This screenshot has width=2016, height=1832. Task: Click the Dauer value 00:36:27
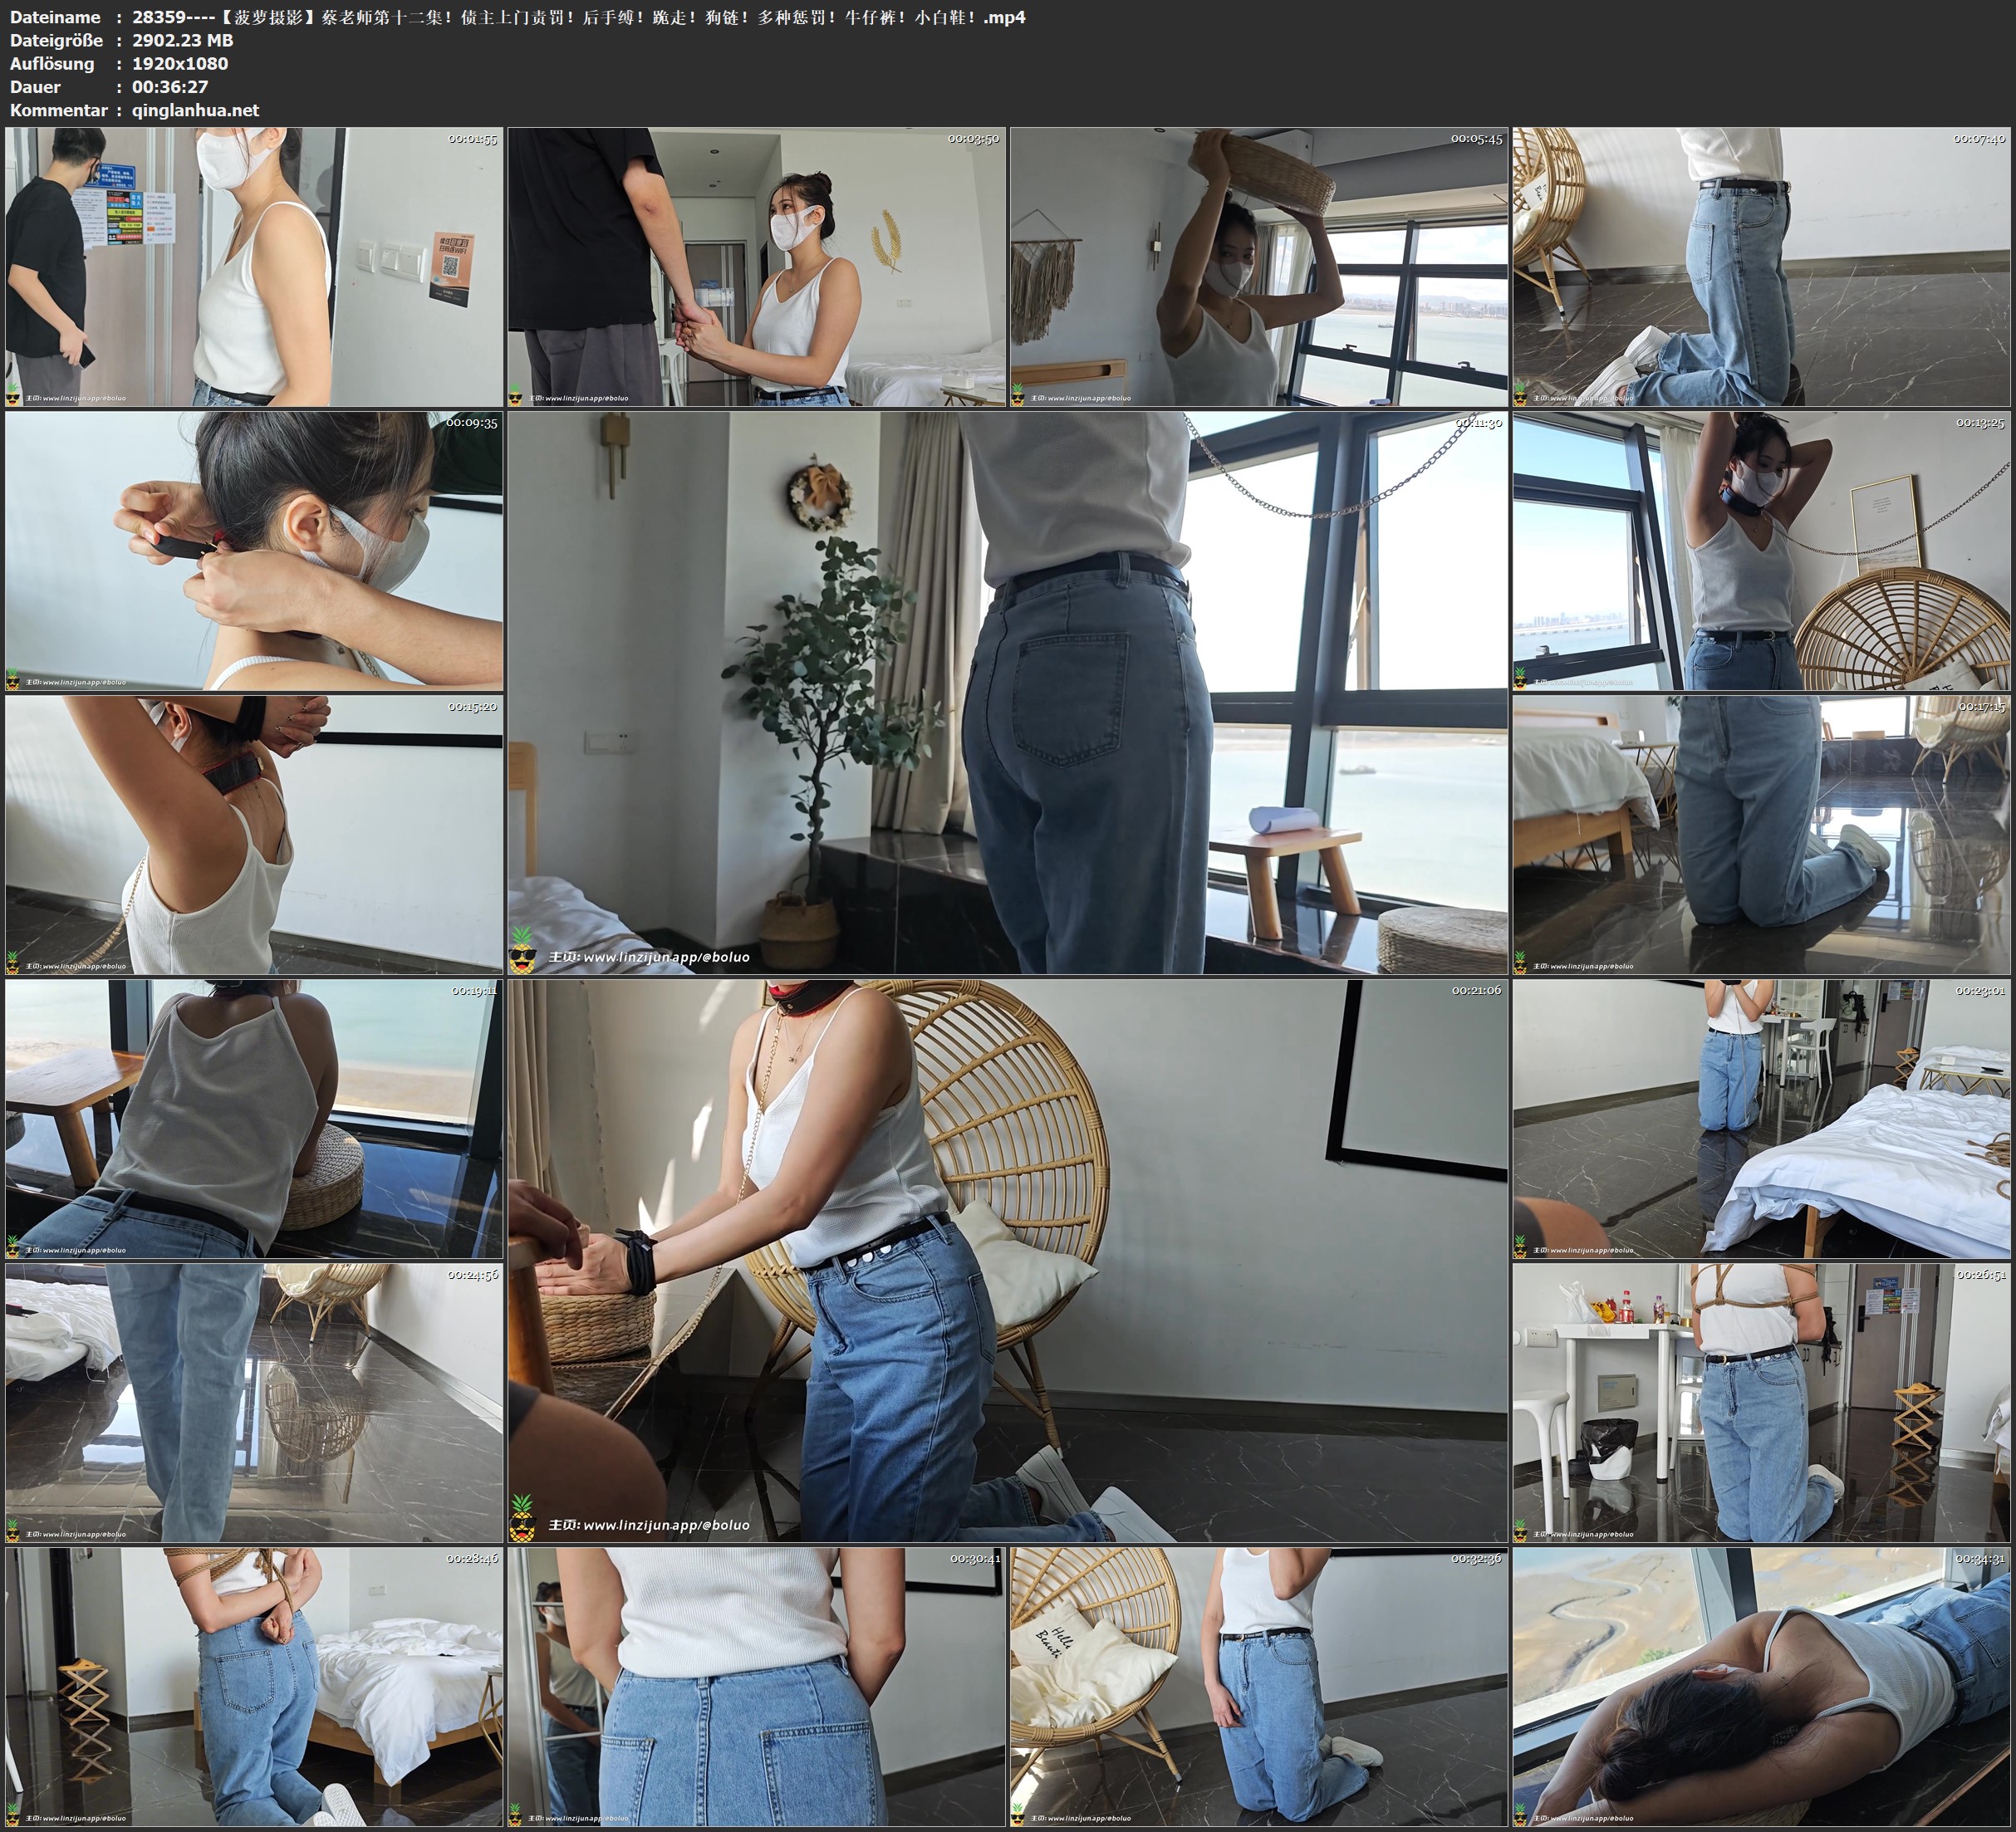tap(170, 87)
